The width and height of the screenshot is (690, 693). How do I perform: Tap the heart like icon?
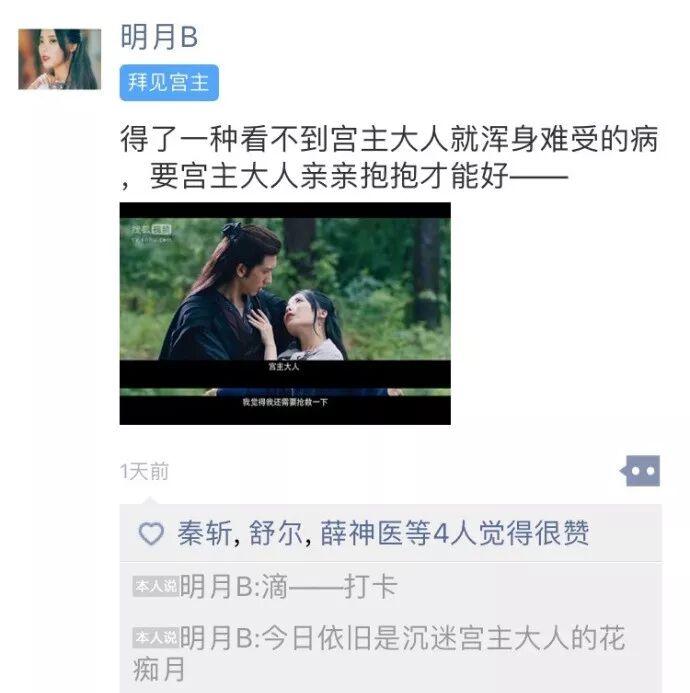click(151, 533)
